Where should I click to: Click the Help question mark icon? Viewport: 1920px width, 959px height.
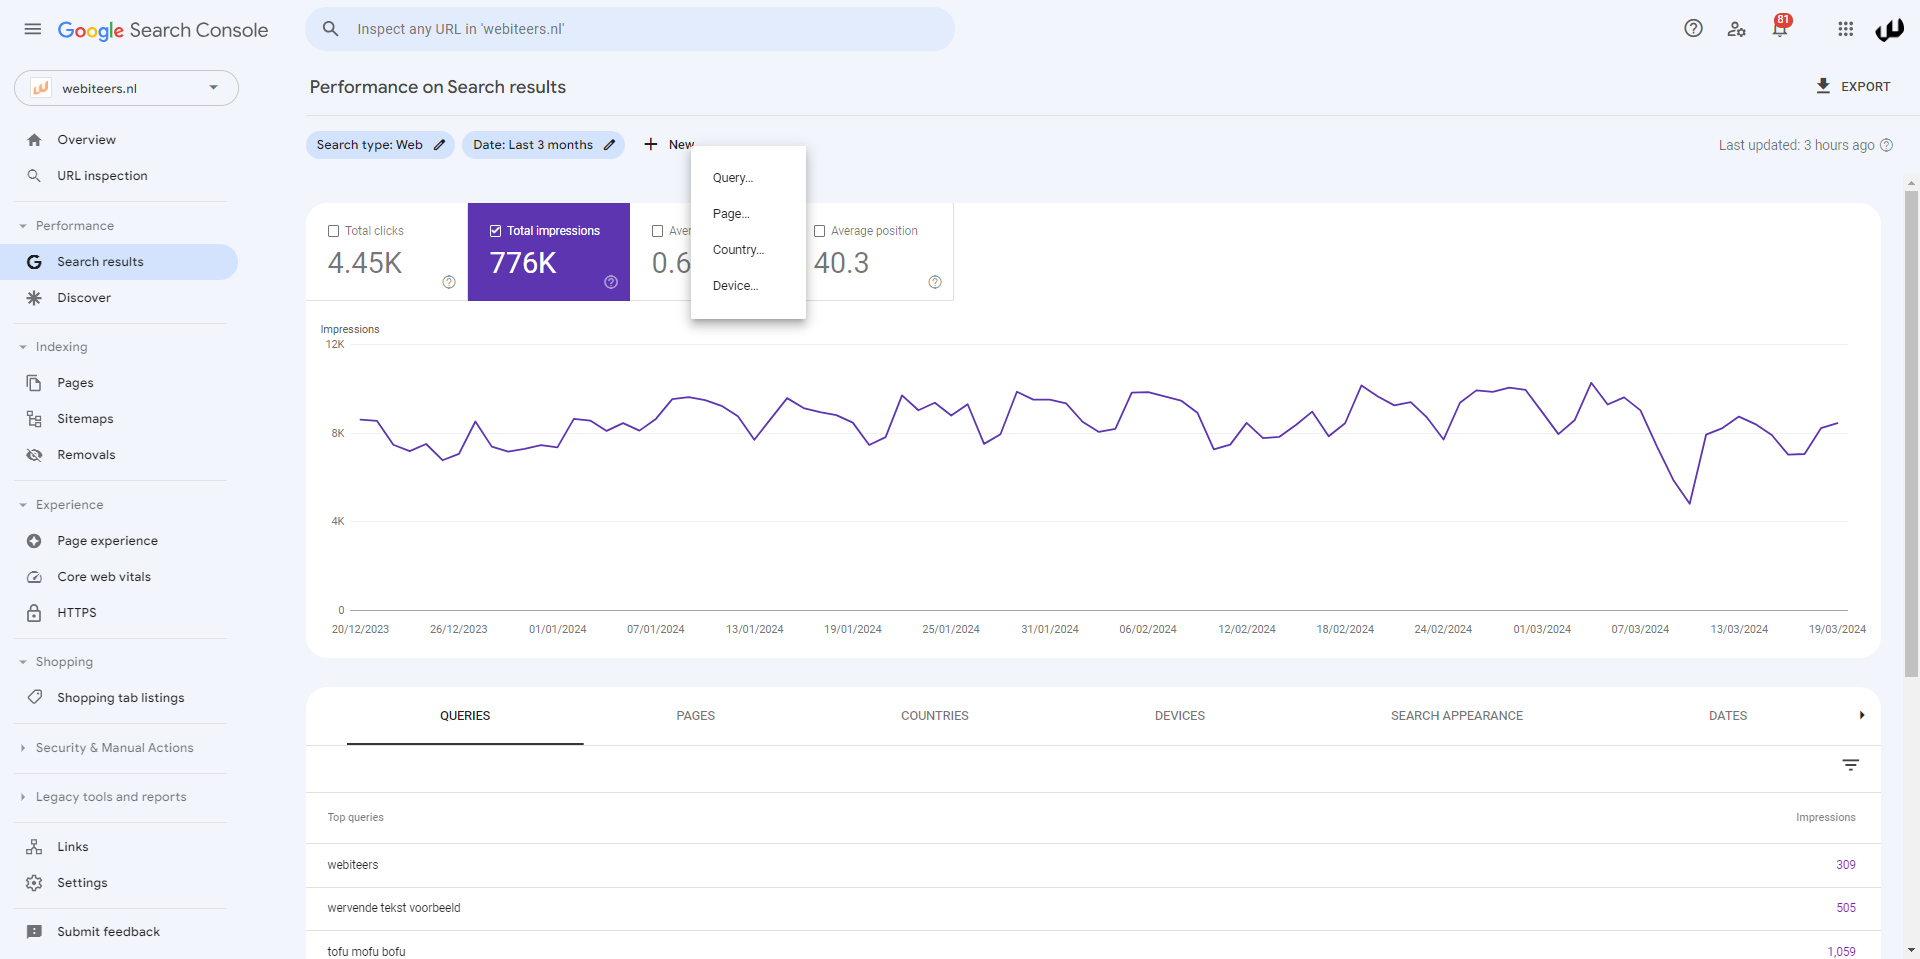[x=1693, y=29]
